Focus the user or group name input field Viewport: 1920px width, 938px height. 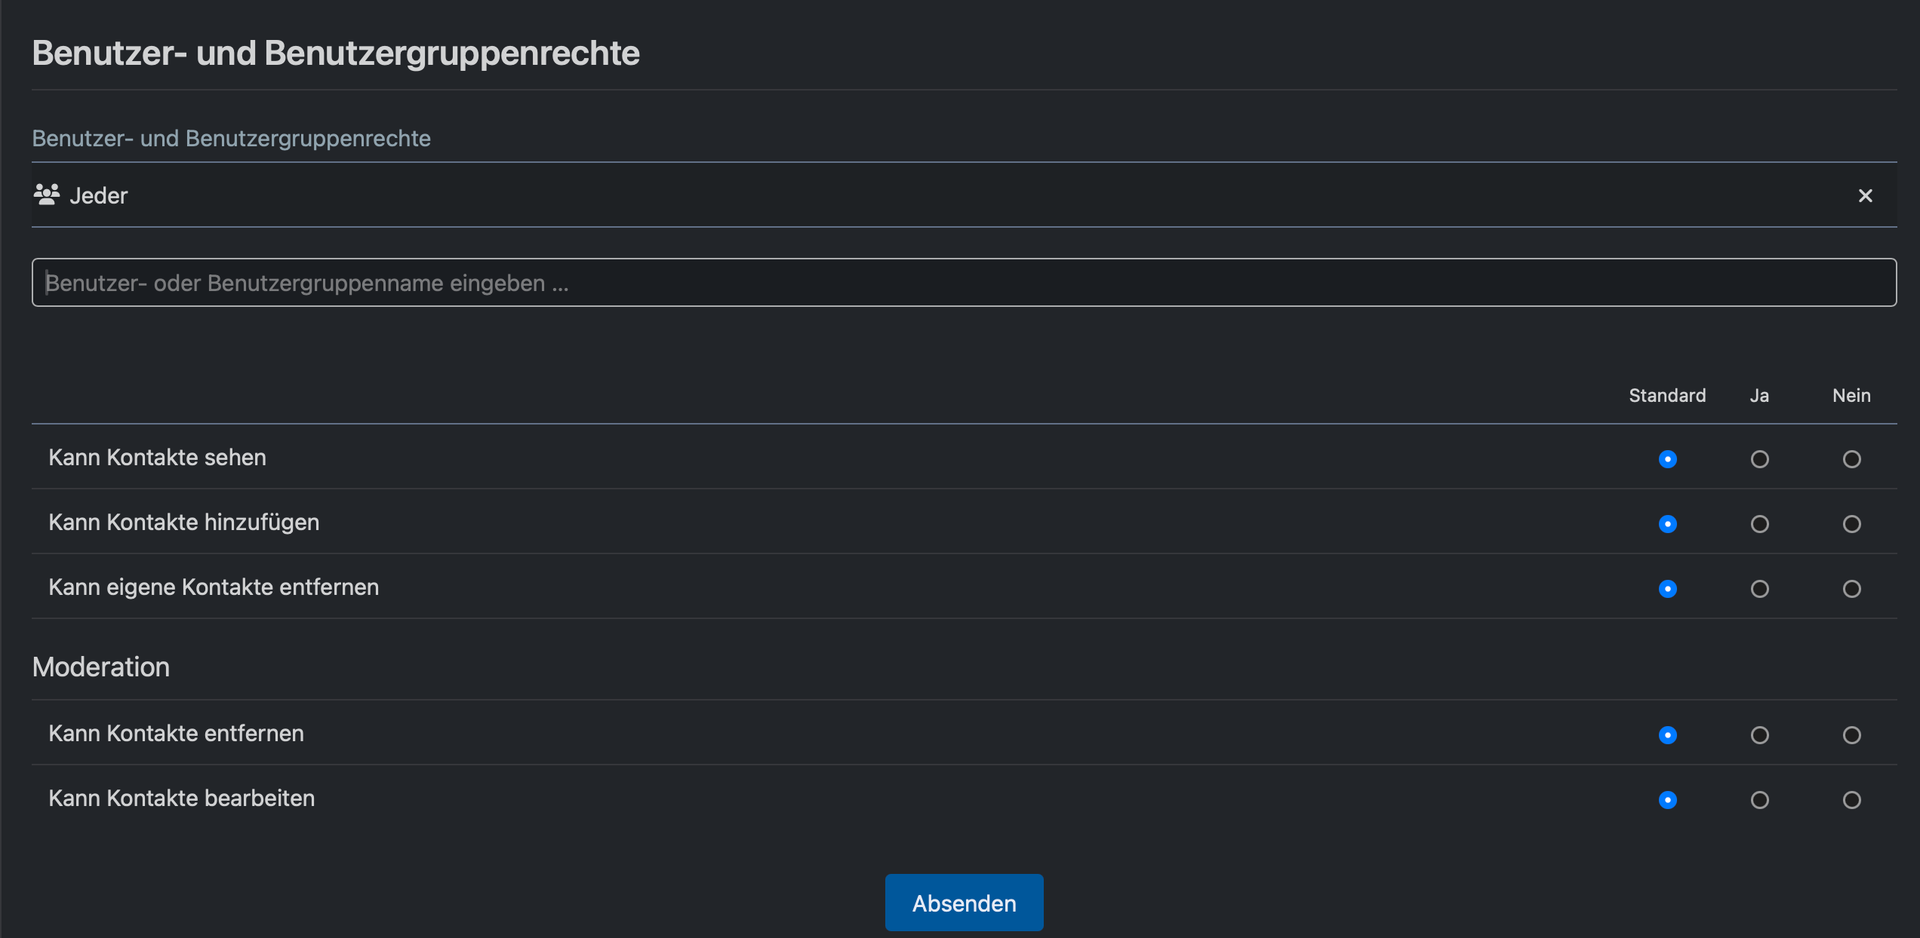pos(963,283)
